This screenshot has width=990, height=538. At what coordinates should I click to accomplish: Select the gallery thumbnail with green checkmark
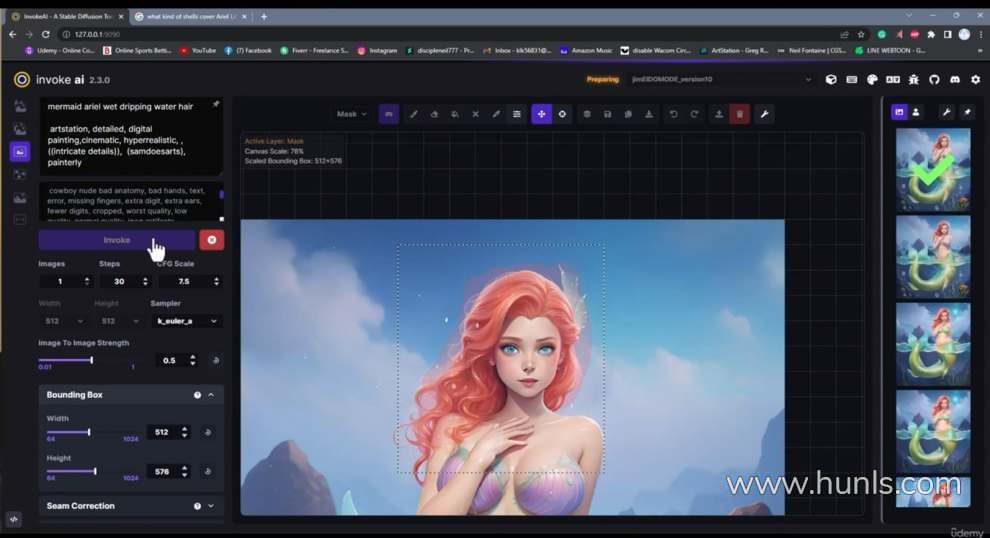click(933, 169)
